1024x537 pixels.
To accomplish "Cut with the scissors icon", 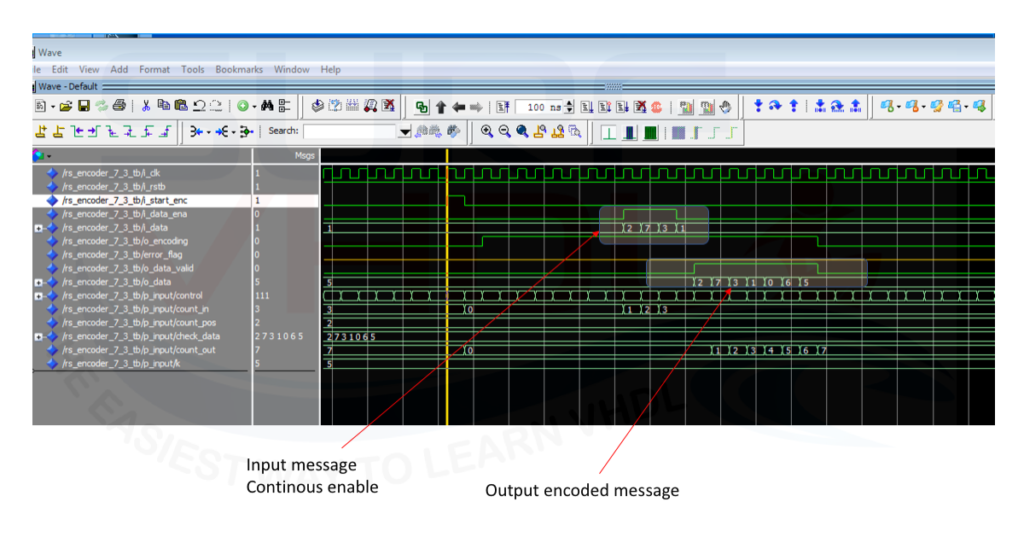I will pyautogui.click(x=146, y=106).
